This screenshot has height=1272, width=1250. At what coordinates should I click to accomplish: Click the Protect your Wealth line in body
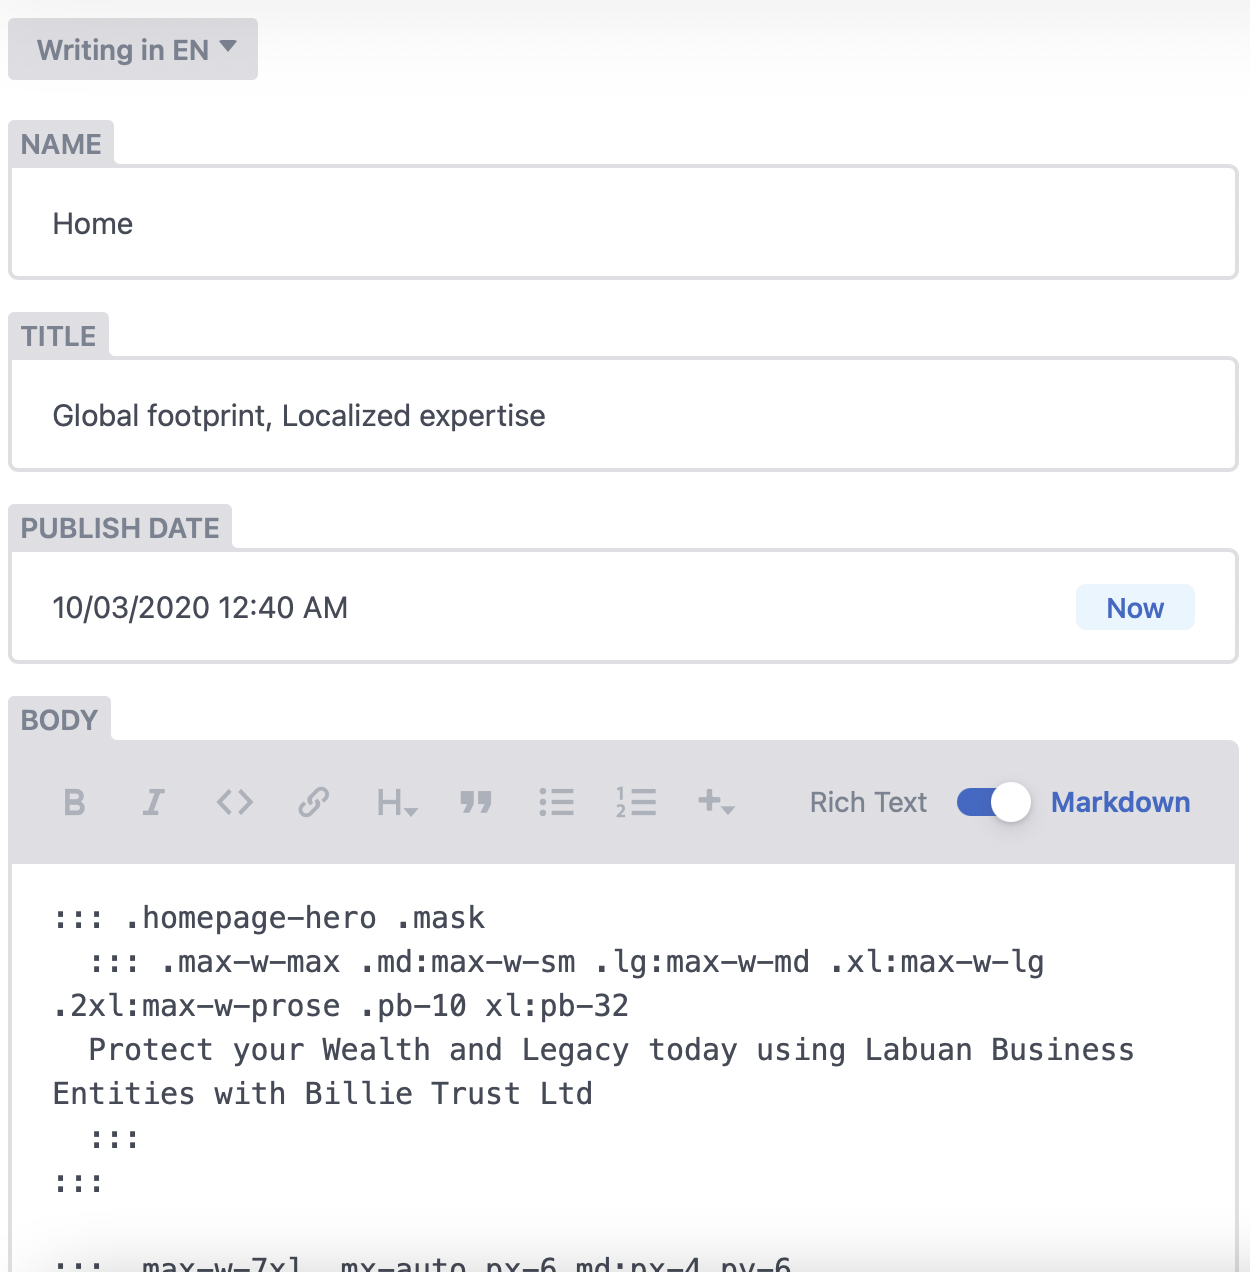[610, 1050]
